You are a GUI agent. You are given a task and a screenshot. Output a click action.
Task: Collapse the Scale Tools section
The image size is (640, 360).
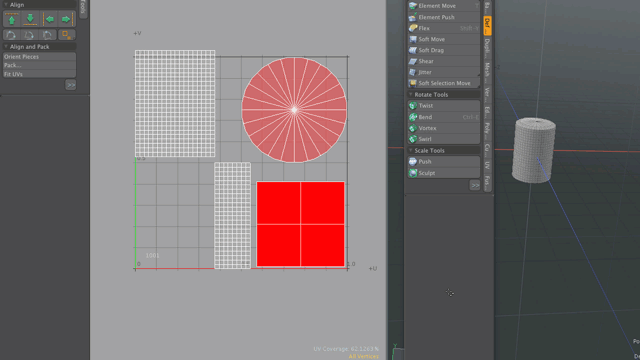pyautogui.click(x=411, y=151)
